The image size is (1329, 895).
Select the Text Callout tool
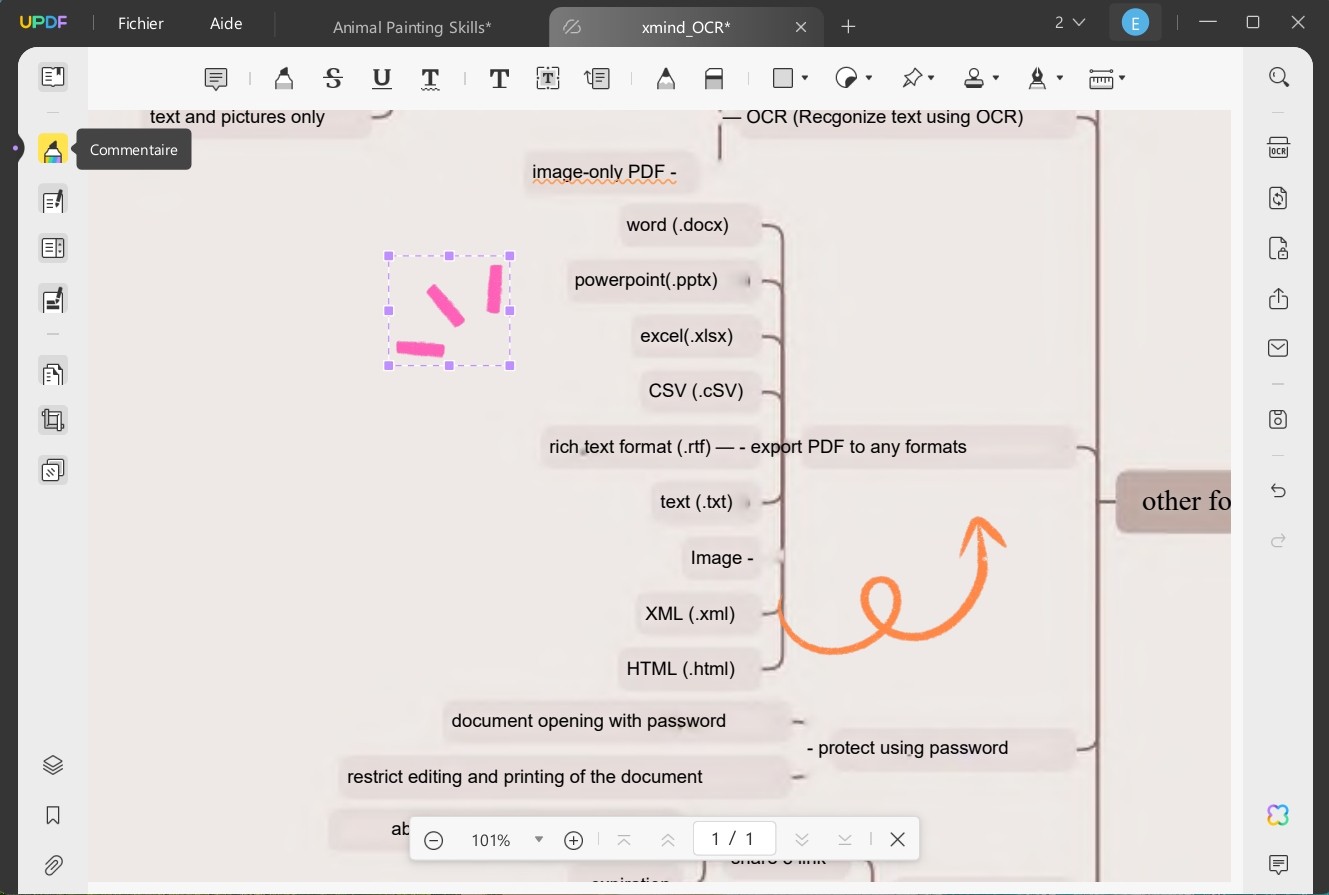597,78
